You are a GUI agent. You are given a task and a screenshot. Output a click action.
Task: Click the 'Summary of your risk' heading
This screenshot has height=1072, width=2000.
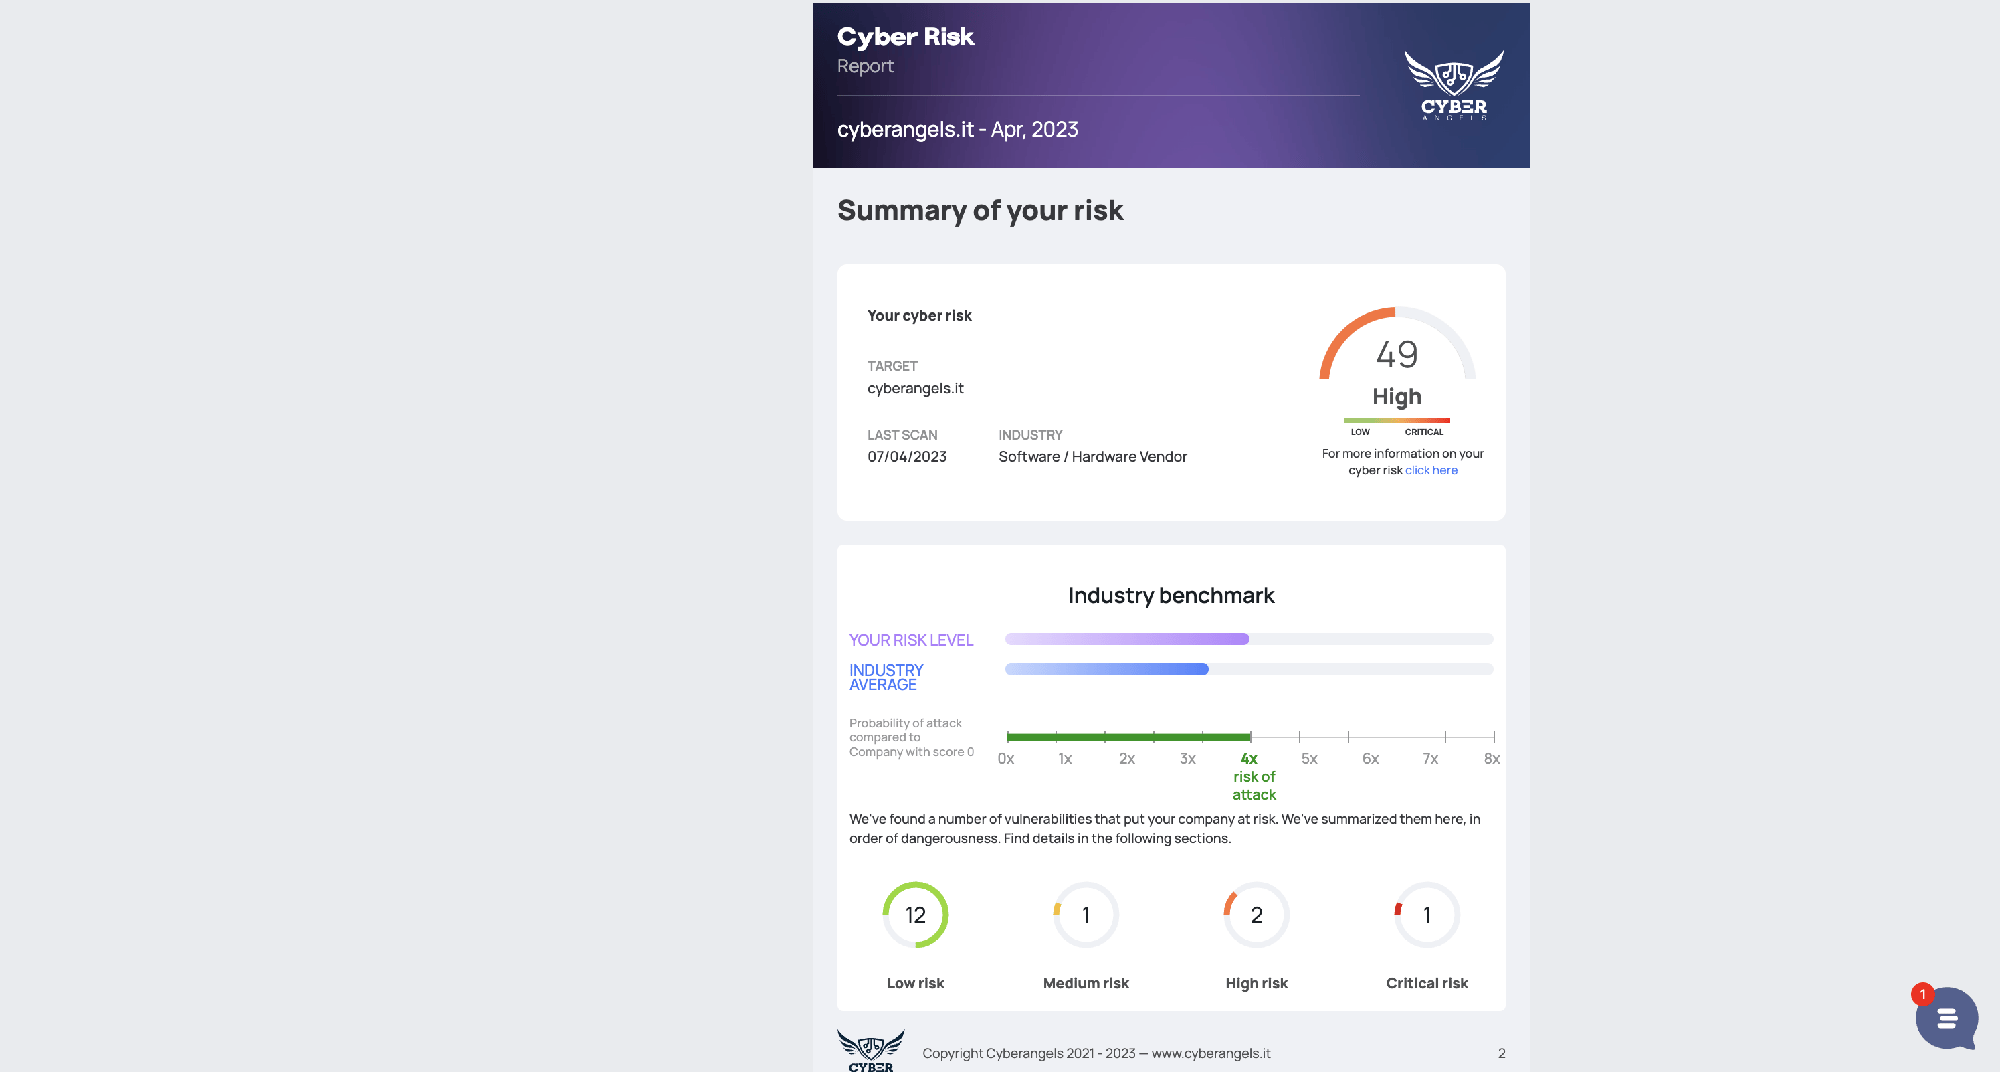pyautogui.click(x=980, y=210)
